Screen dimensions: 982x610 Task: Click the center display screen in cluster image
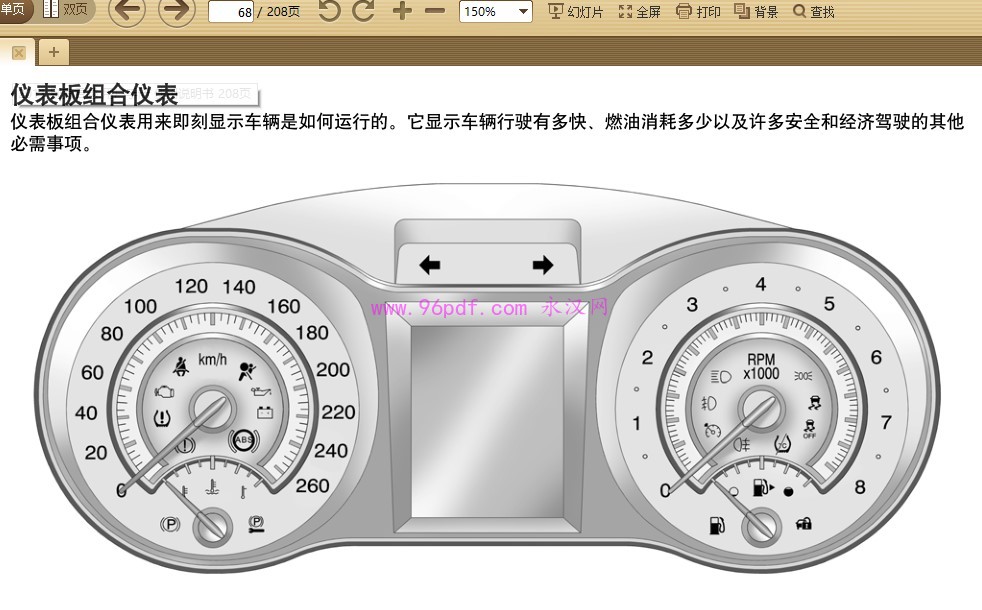click(x=487, y=423)
